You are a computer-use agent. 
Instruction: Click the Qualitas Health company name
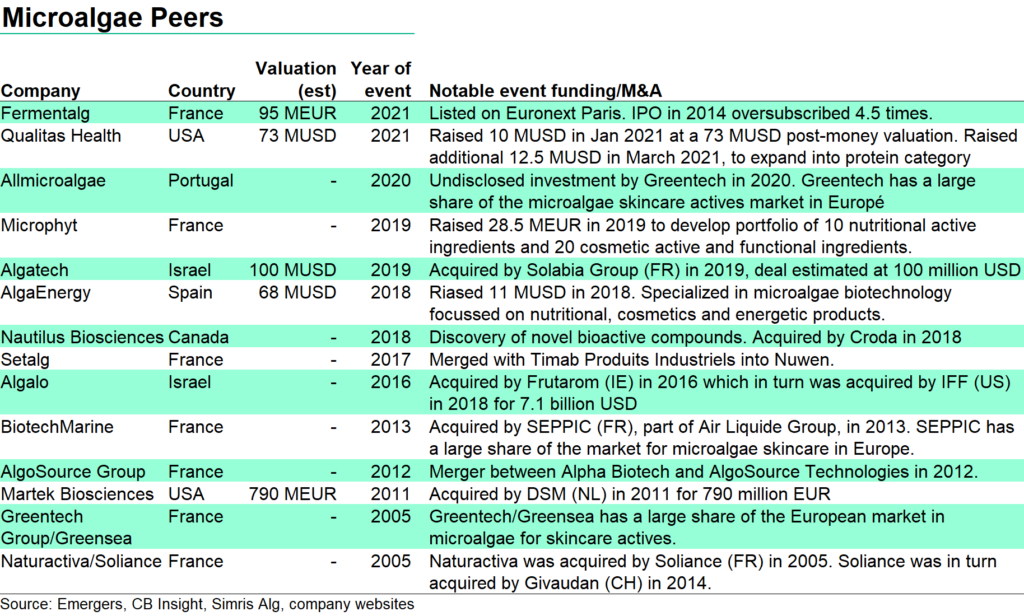[x=61, y=136]
